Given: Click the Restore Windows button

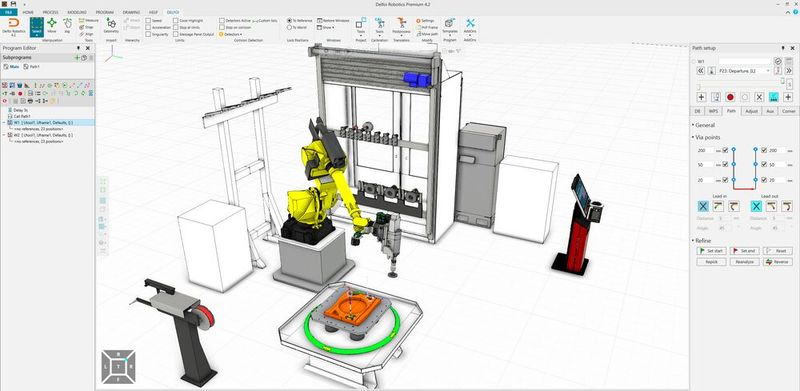Looking at the screenshot, I should (x=333, y=20).
